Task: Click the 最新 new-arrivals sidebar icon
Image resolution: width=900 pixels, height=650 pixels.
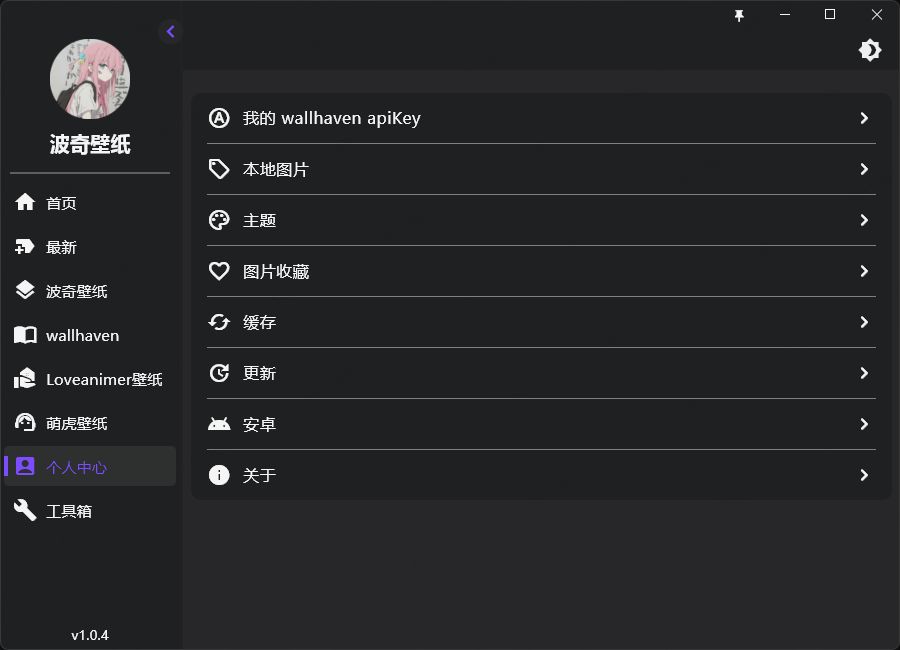Action: (25, 247)
